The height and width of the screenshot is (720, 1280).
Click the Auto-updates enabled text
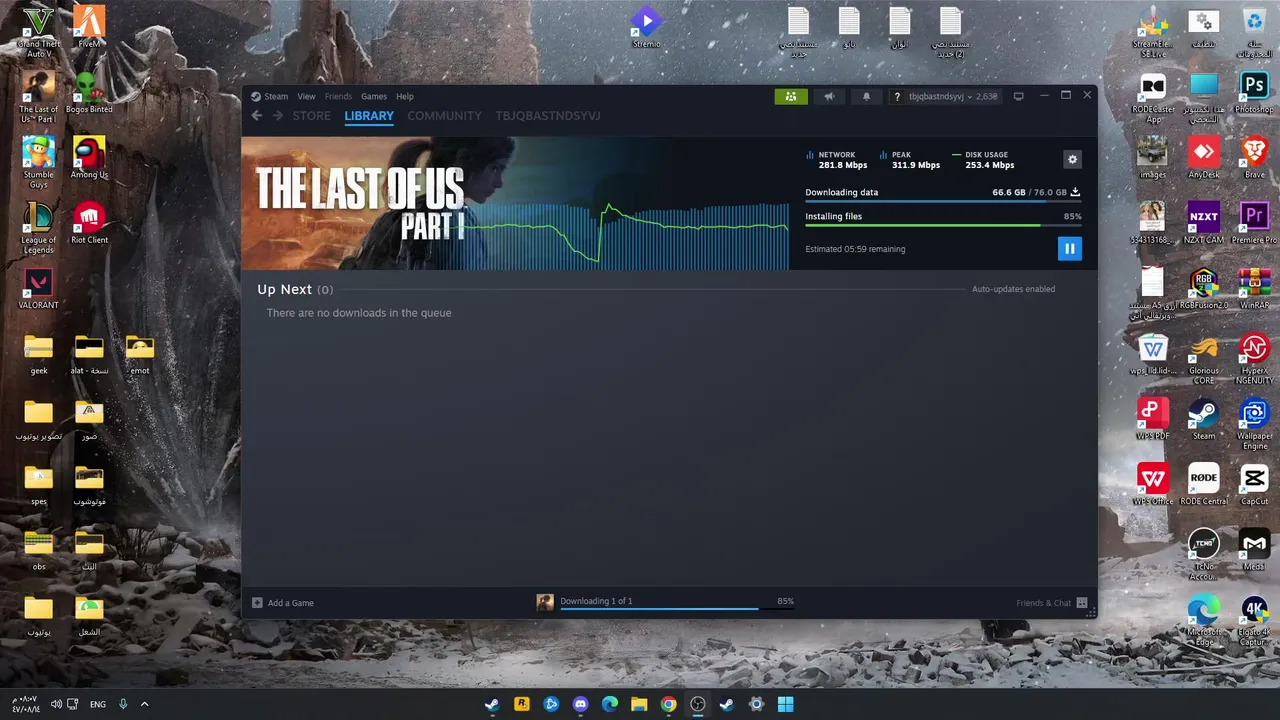click(1013, 289)
